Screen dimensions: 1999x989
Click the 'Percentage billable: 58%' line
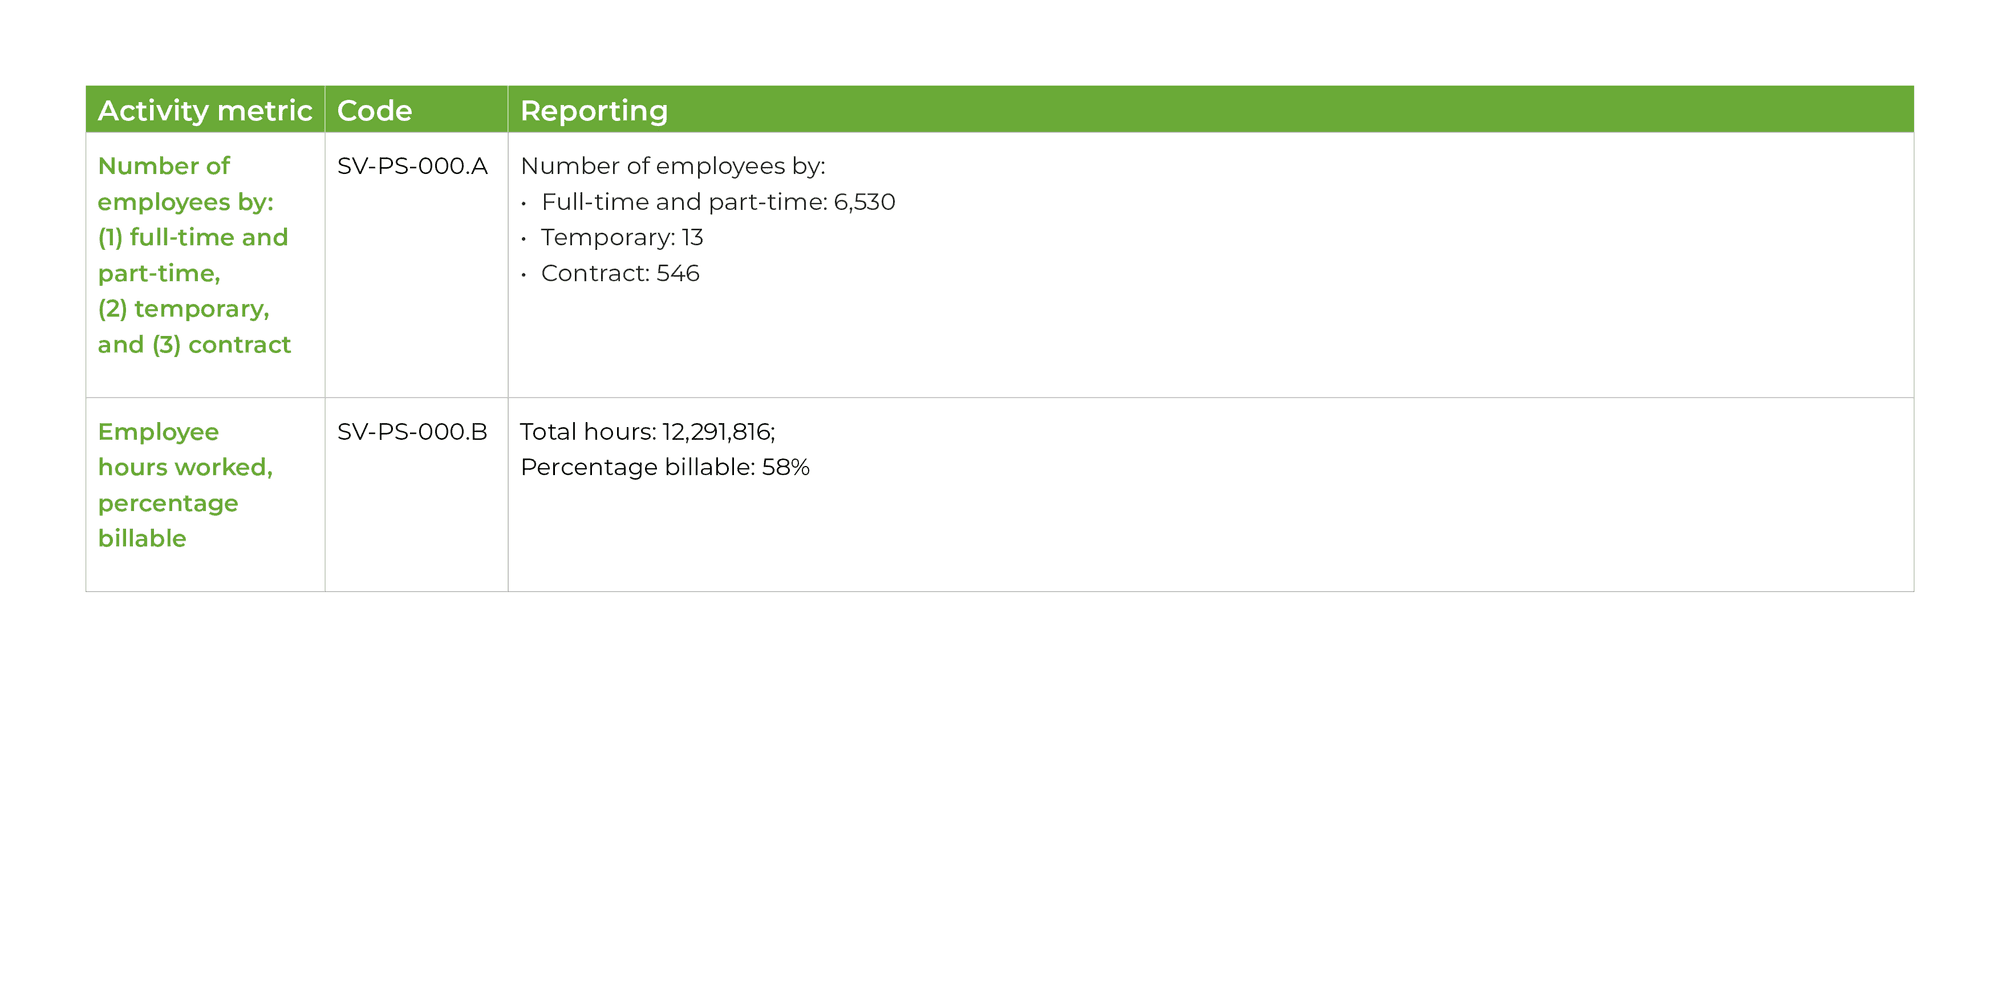click(665, 468)
